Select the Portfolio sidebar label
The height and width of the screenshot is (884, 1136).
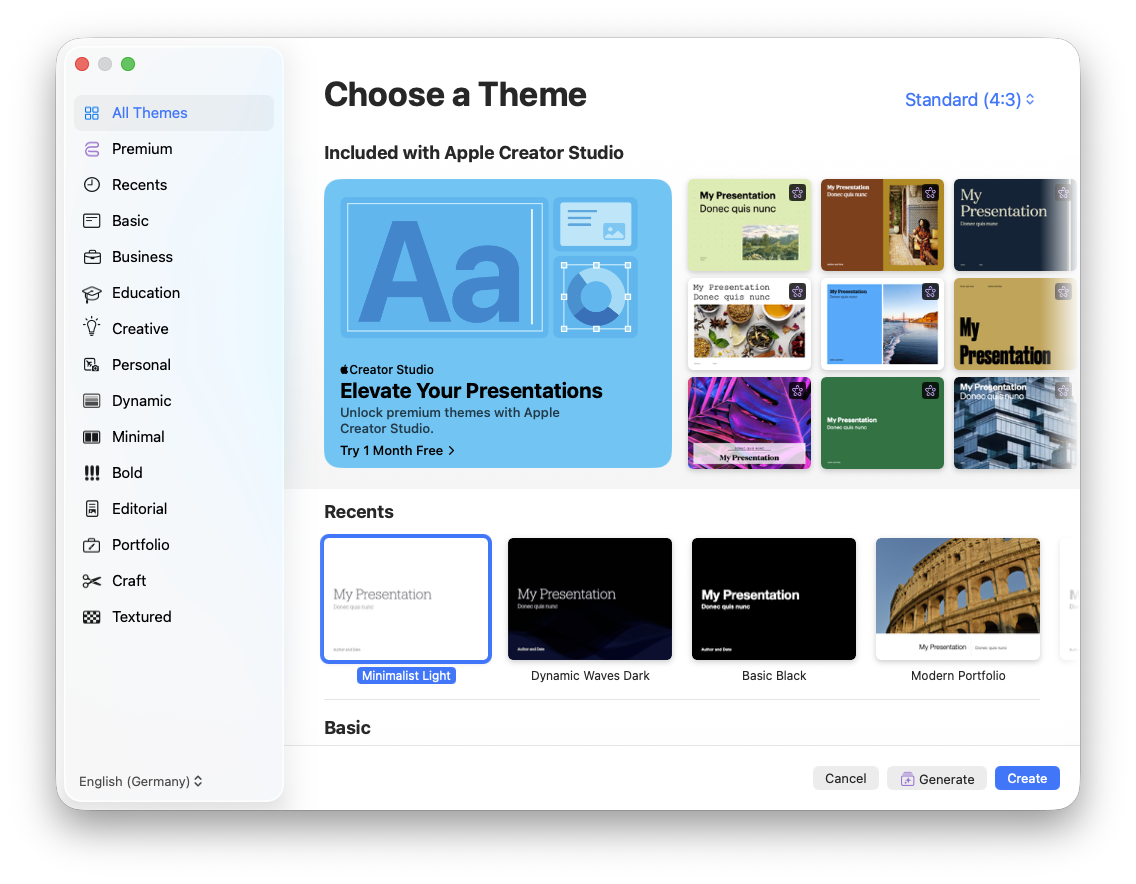click(x=141, y=545)
